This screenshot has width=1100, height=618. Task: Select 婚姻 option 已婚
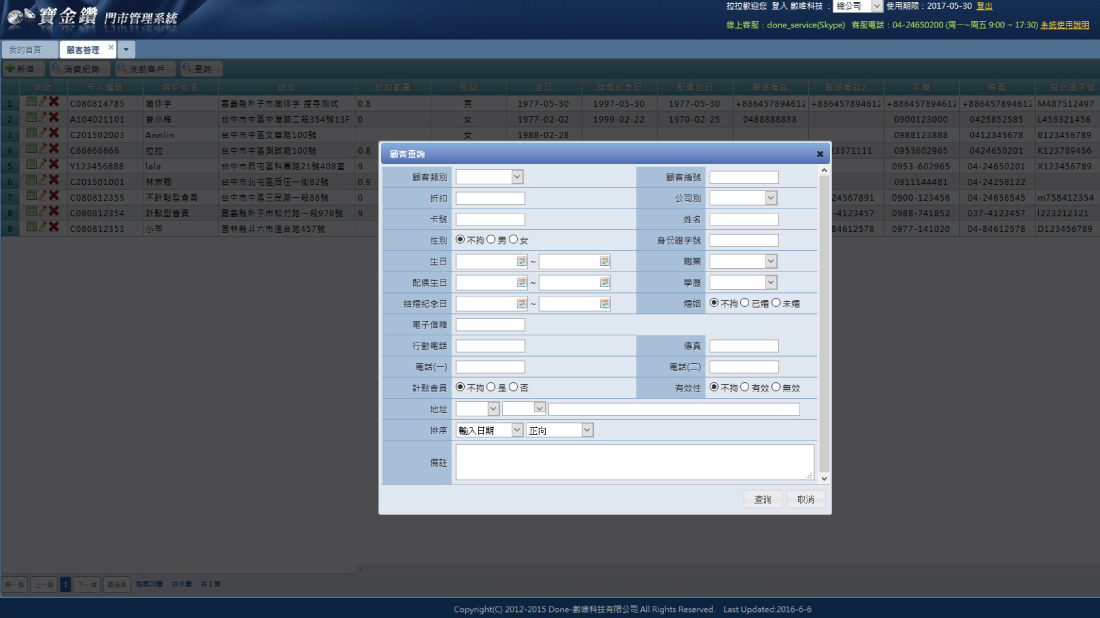(745, 303)
